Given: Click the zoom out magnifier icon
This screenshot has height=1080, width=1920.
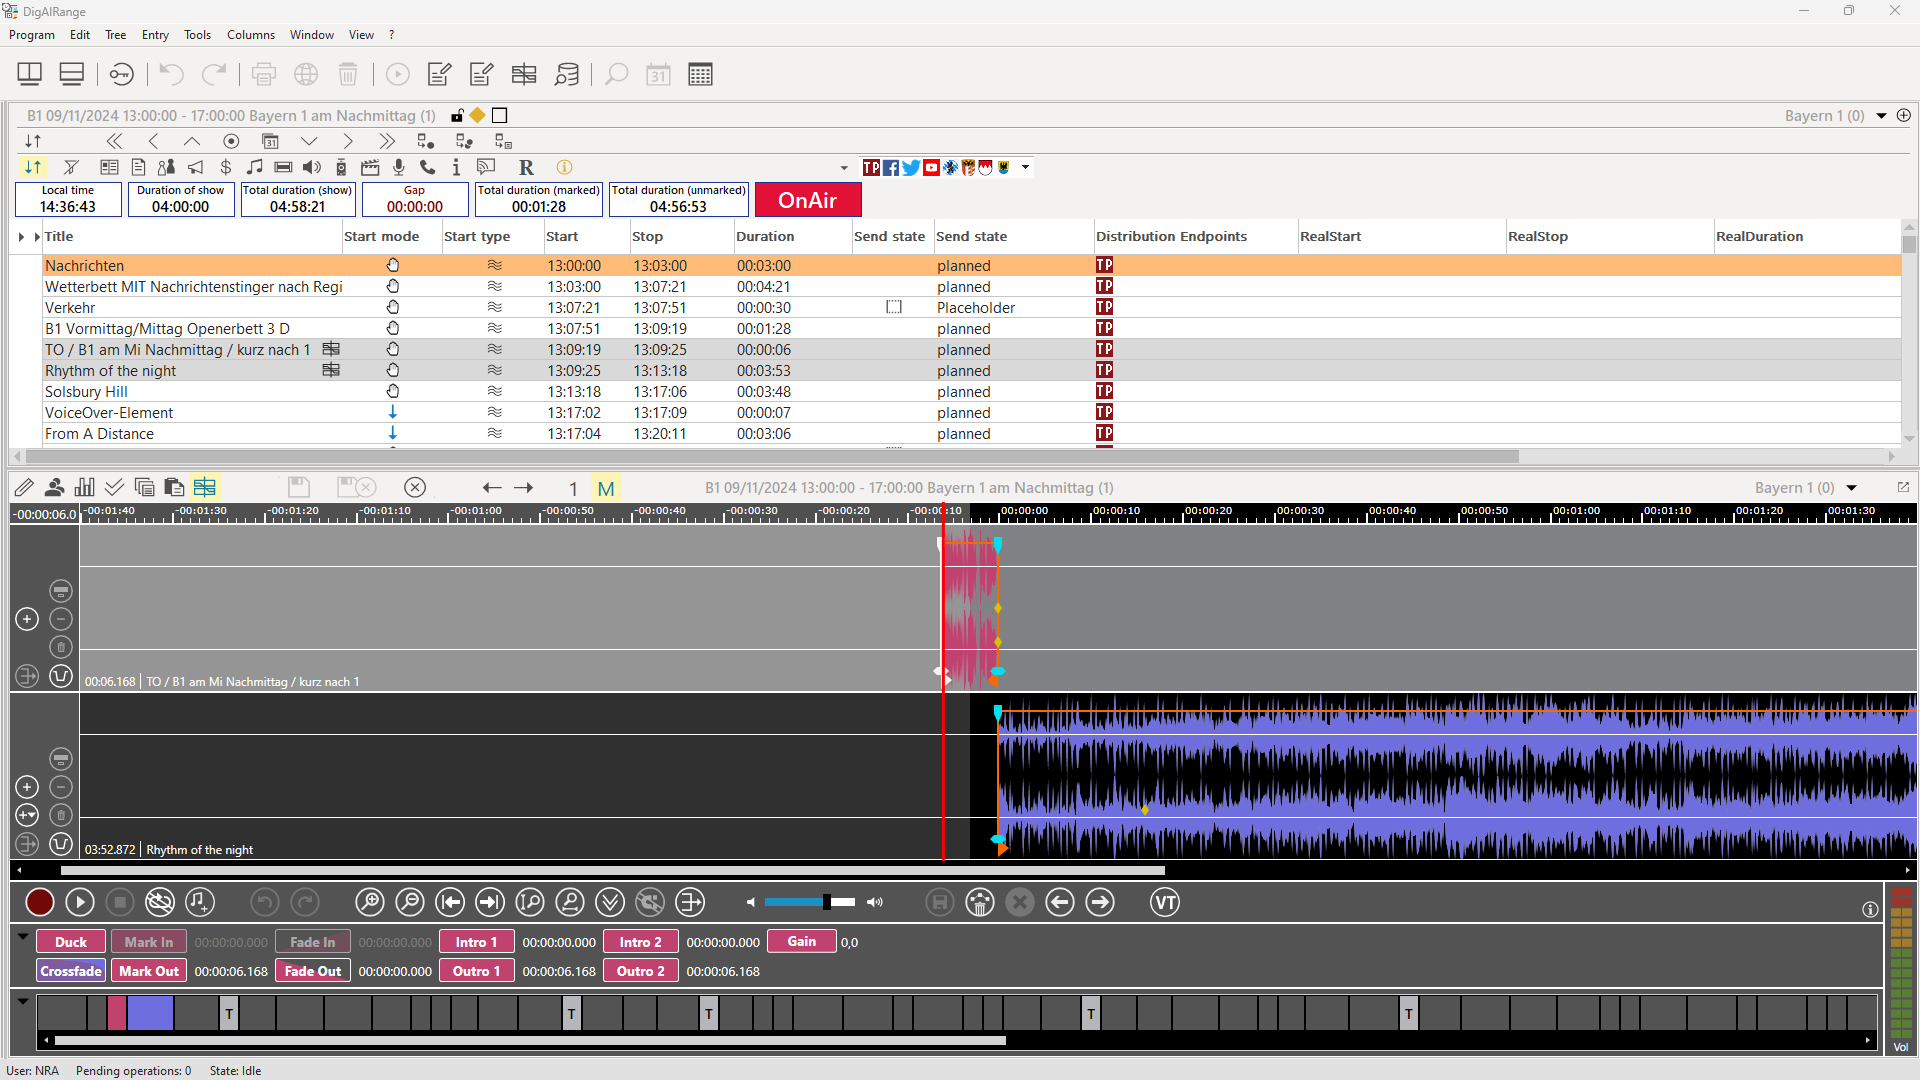Looking at the screenshot, I should click(410, 903).
